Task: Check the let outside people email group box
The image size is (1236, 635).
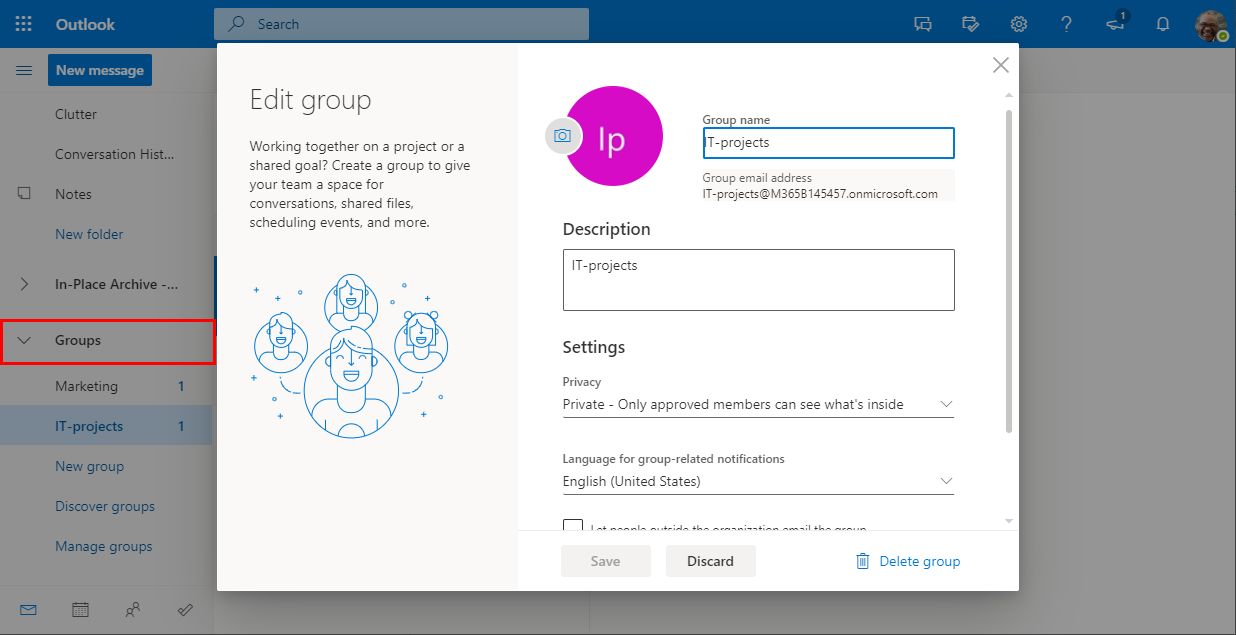Action: tap(573, 527)
